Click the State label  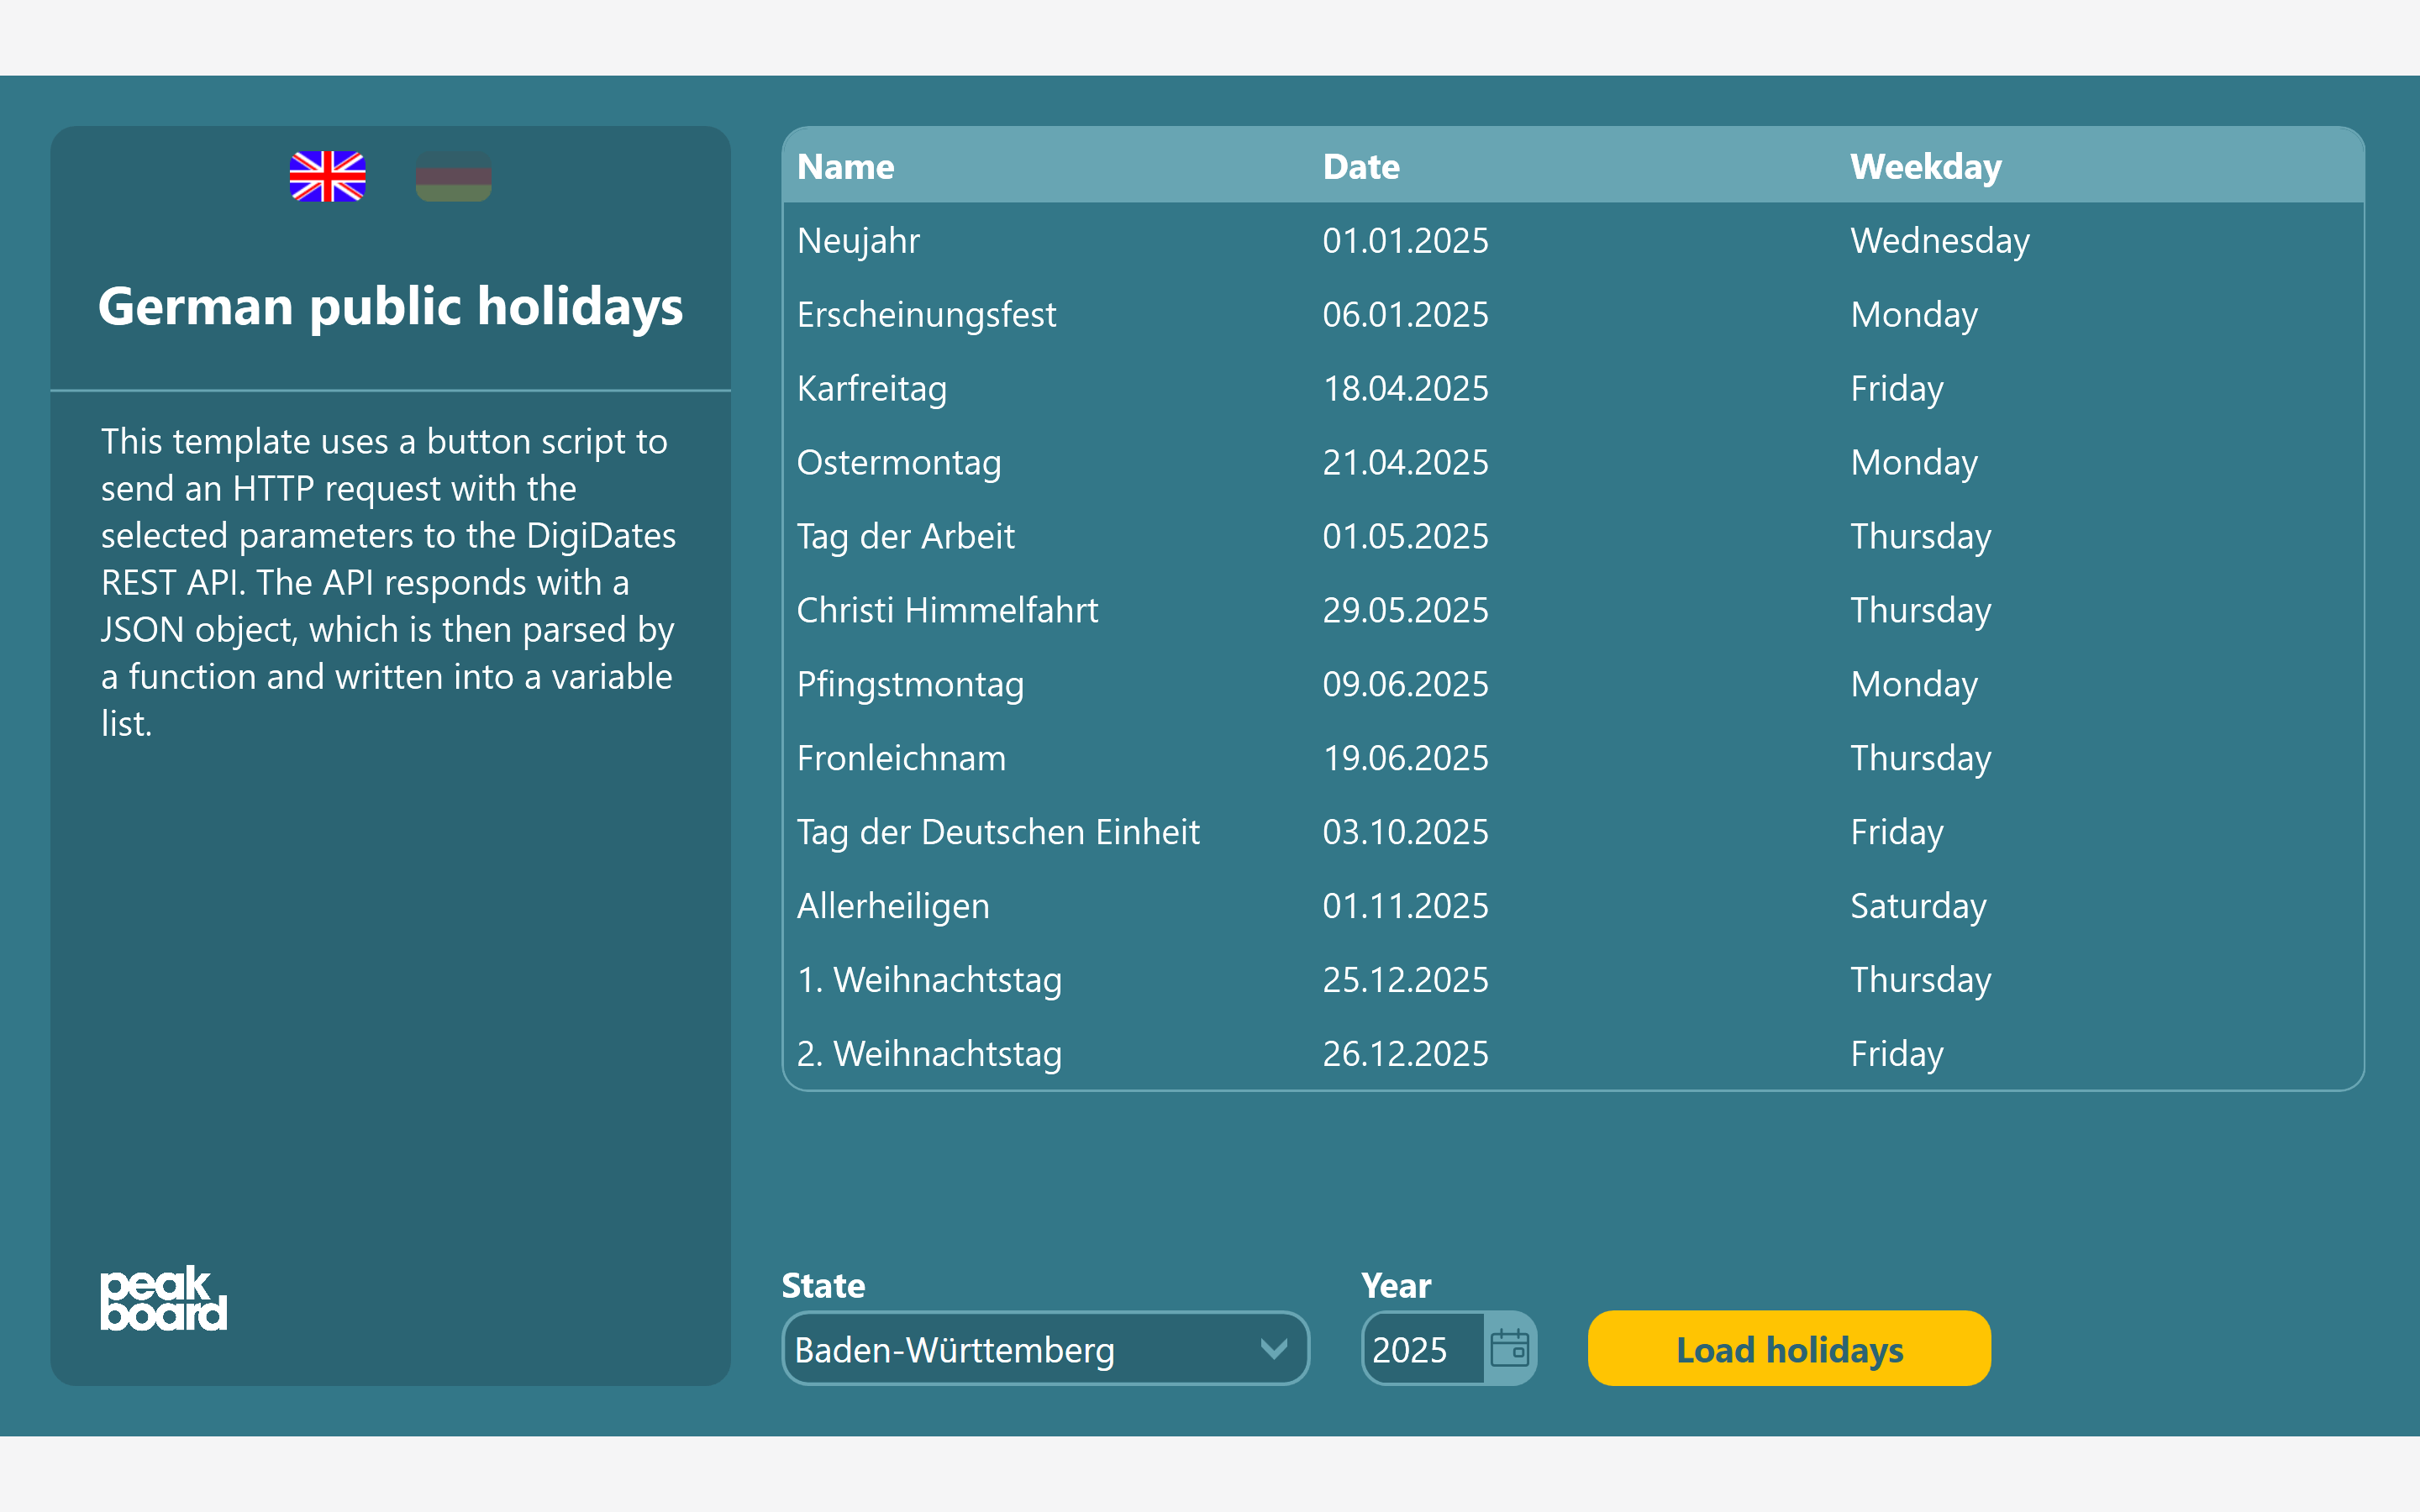[x=823, y=1286]
